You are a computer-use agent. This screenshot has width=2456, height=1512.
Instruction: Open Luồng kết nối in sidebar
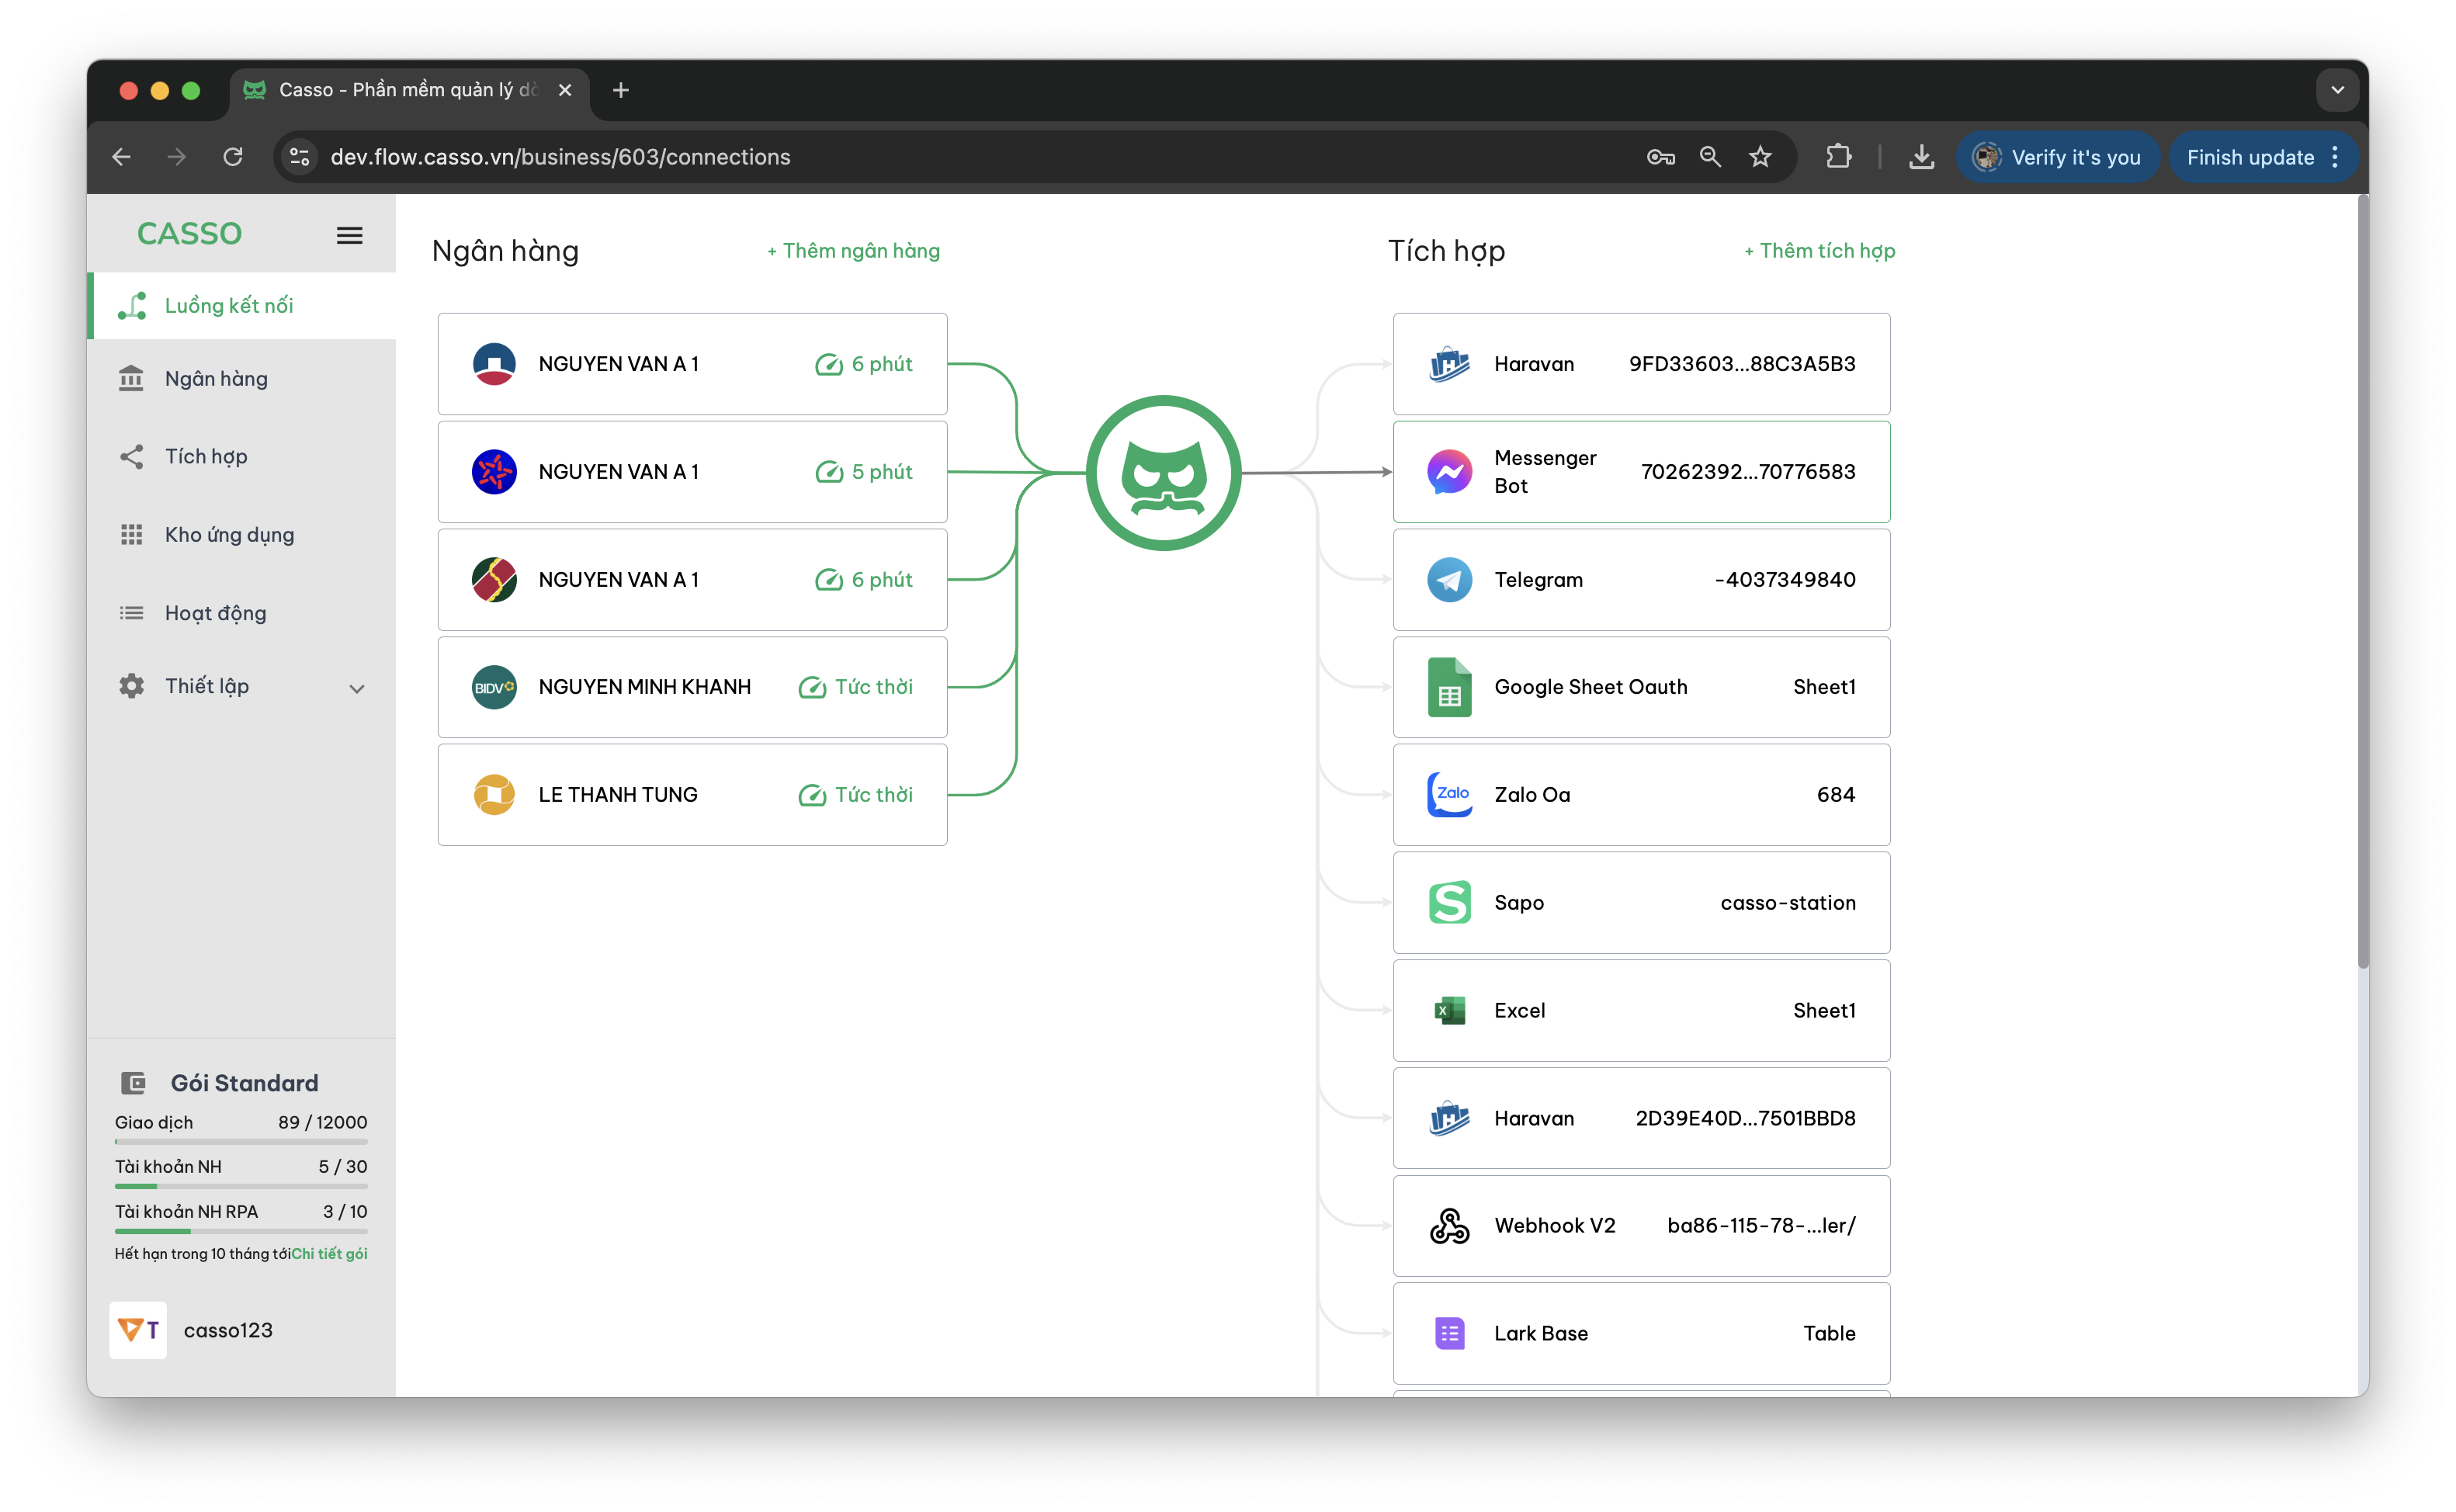click(x=242, y=306)
